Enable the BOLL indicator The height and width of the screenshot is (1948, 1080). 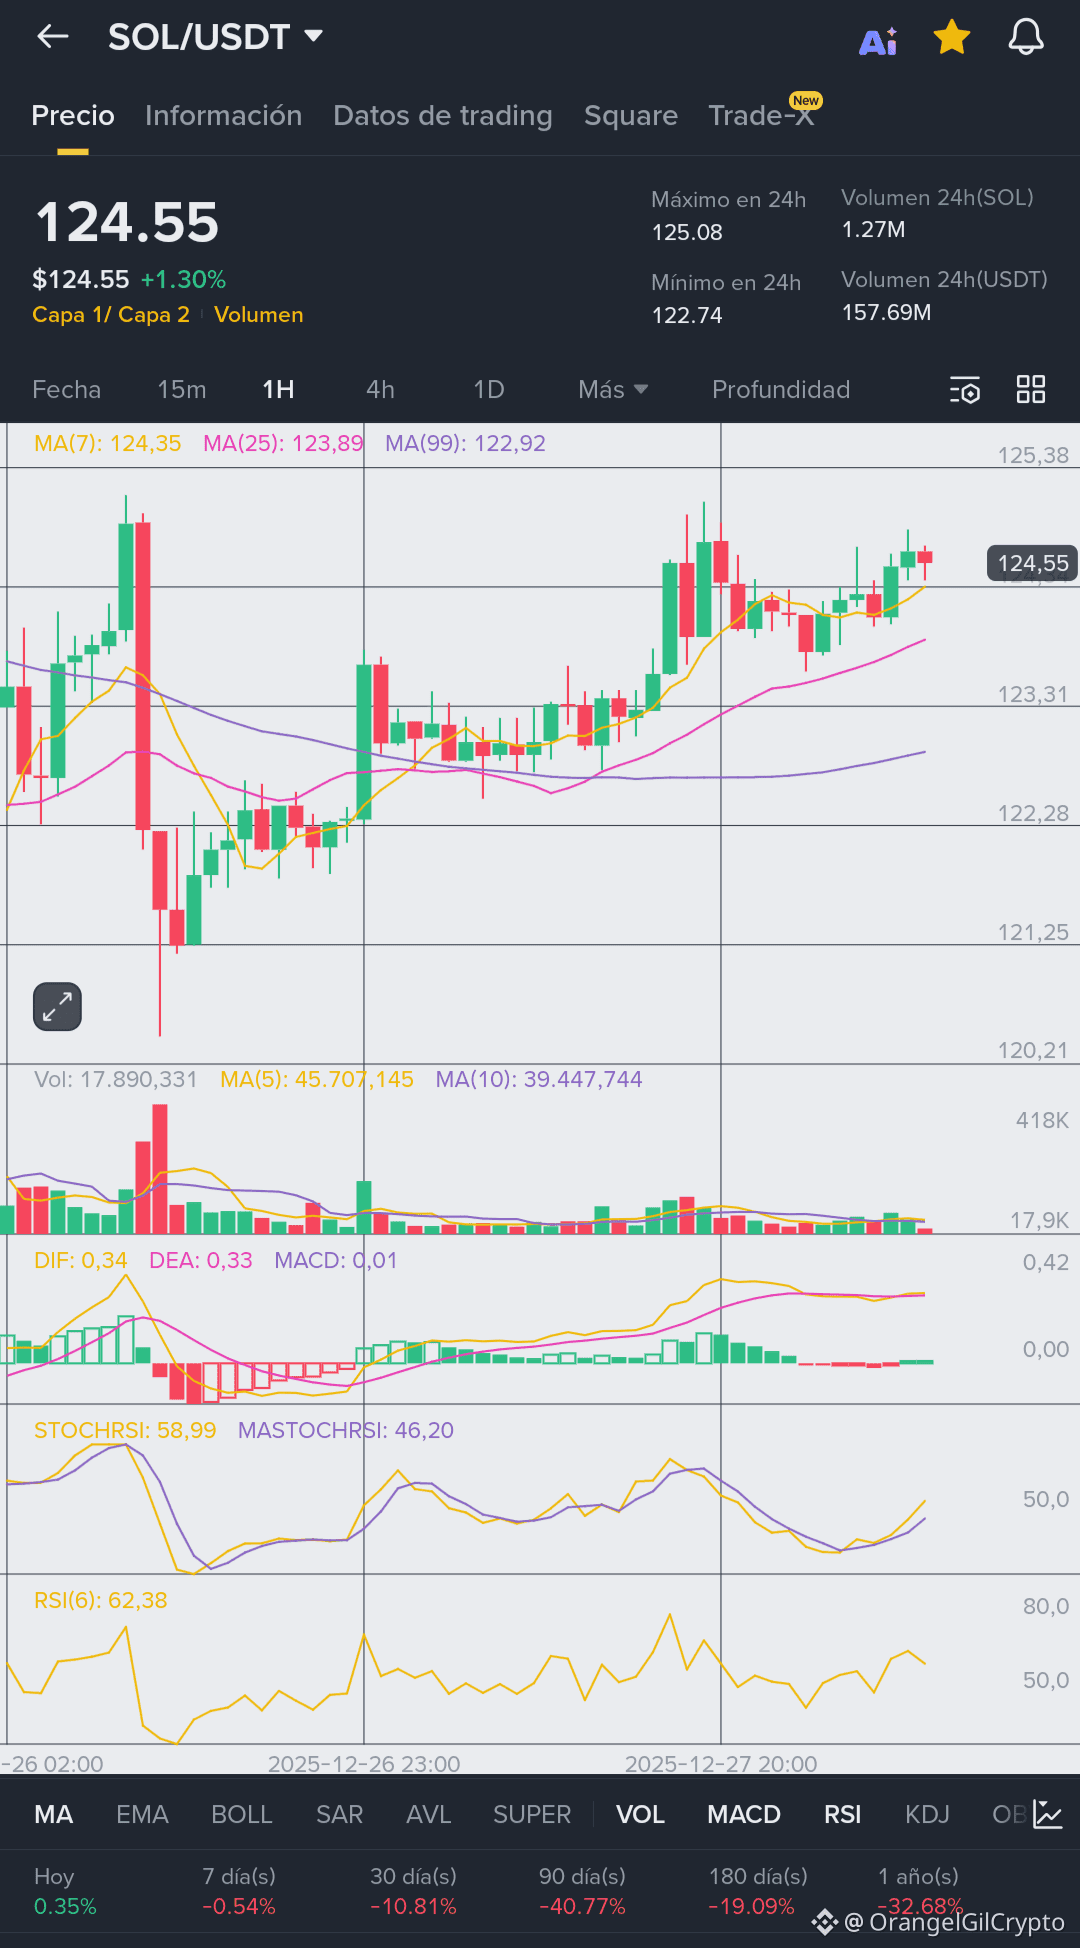point(241,1814)
